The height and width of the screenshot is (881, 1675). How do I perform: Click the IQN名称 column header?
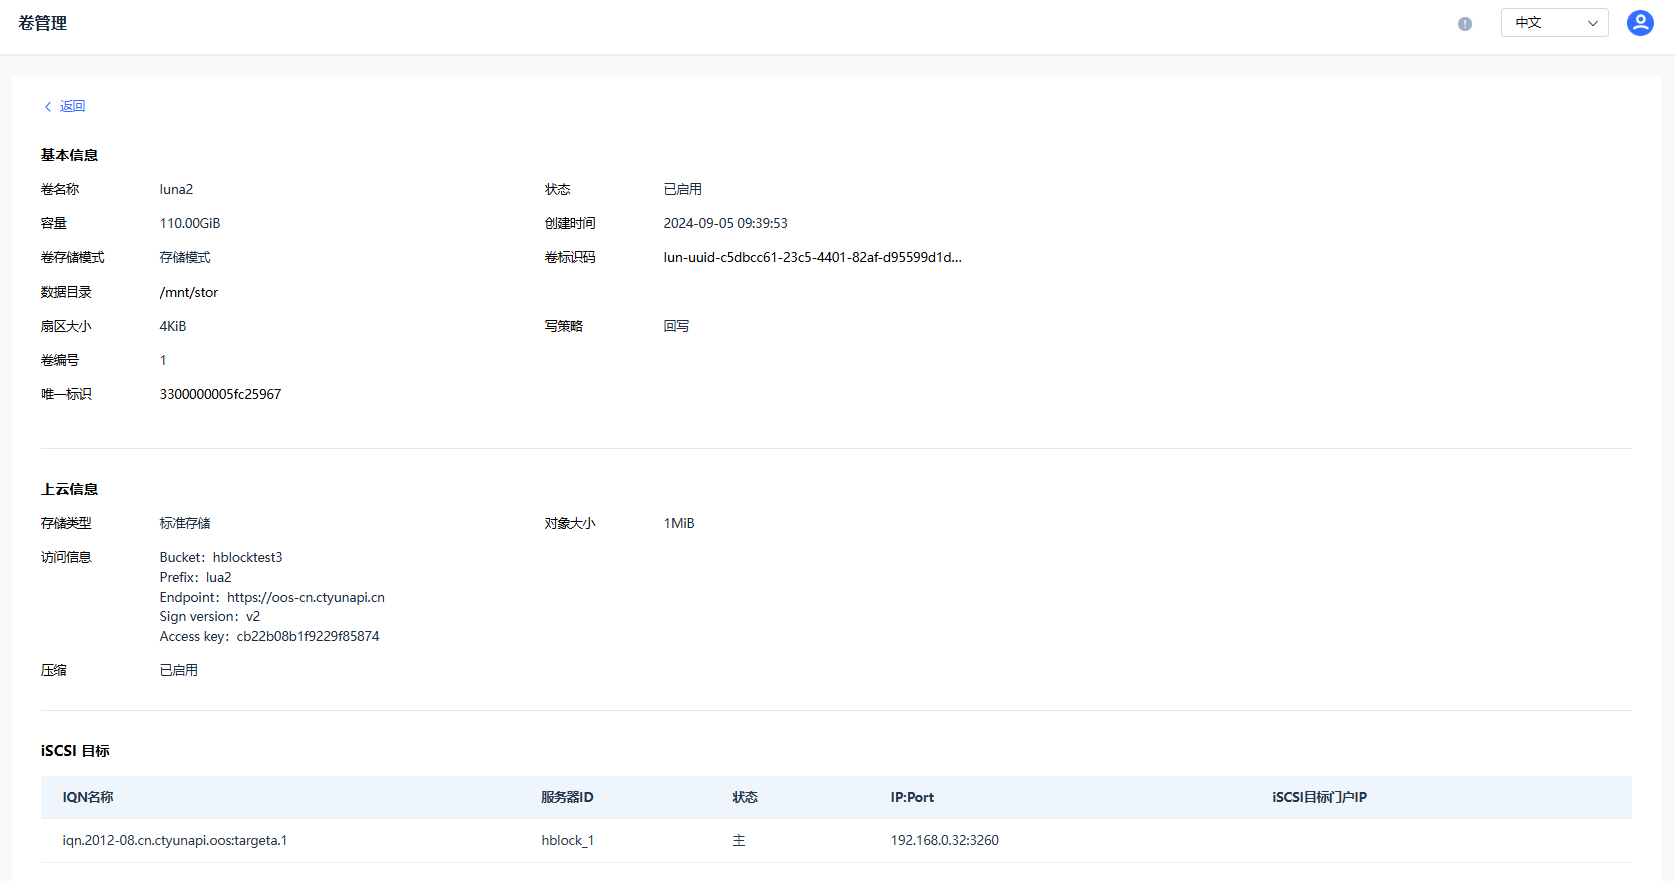(x=88, y=797)
